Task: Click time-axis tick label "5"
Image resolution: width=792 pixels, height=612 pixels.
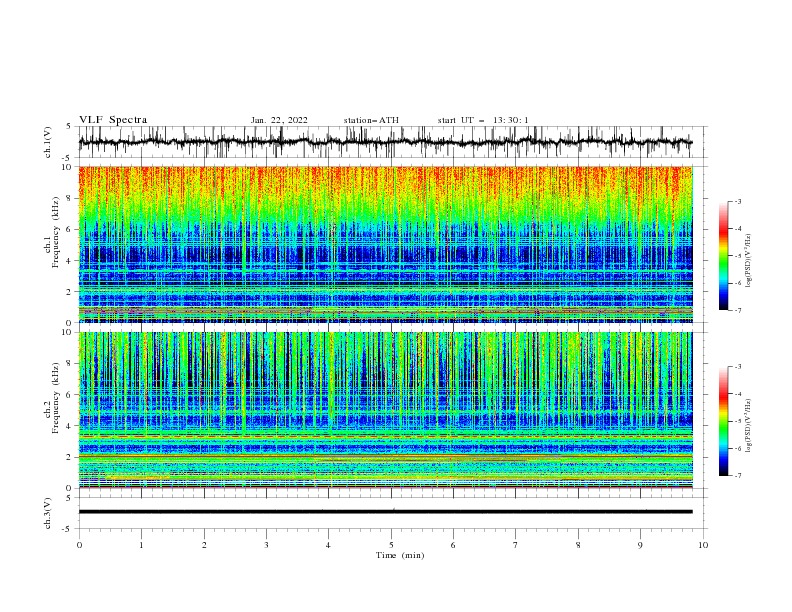Action: (391, 545)
